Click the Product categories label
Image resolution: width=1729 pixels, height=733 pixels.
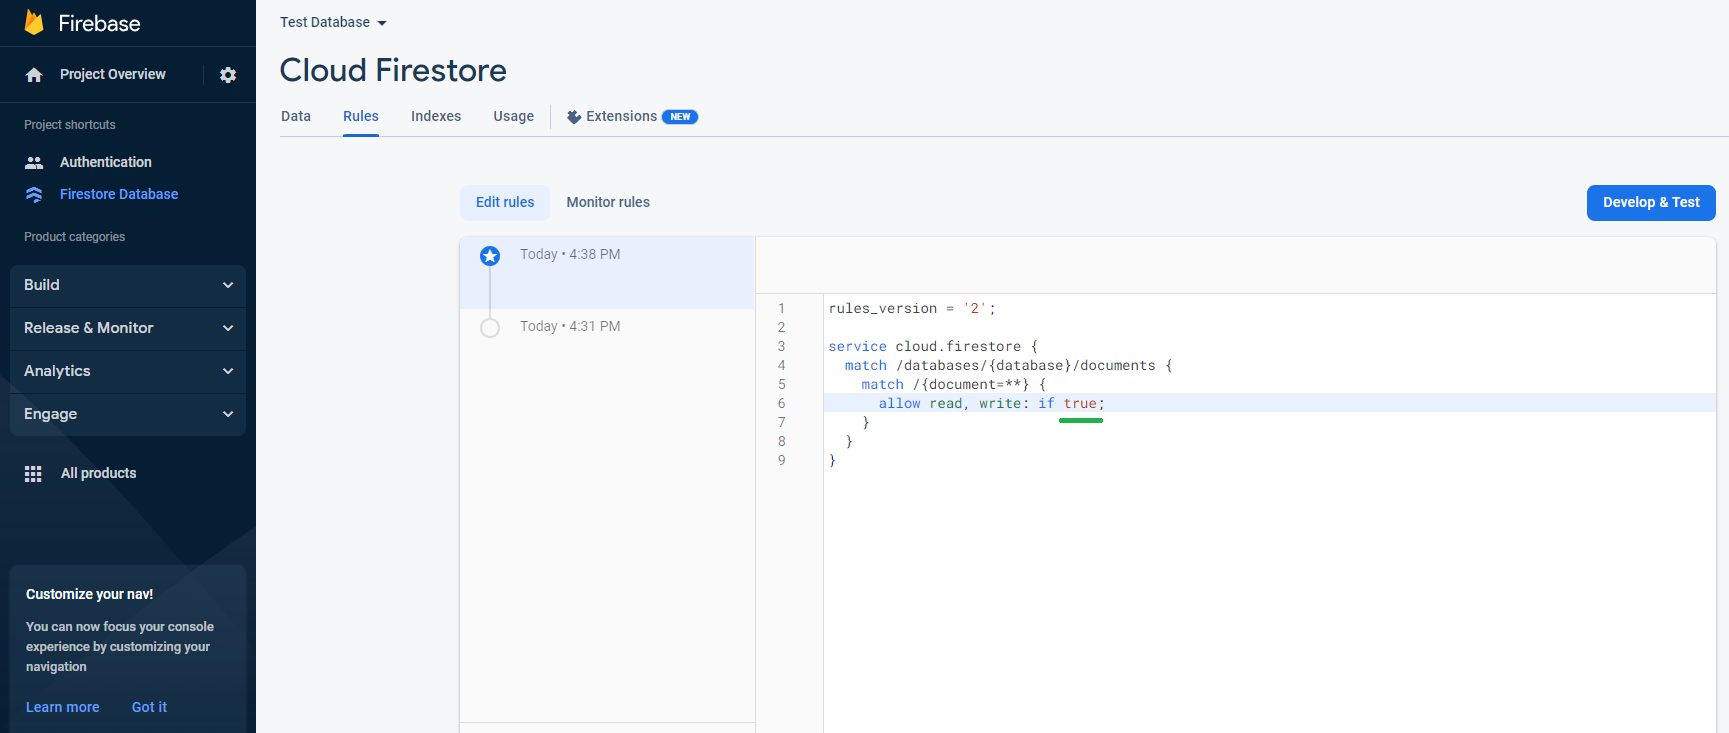point(75,237)
